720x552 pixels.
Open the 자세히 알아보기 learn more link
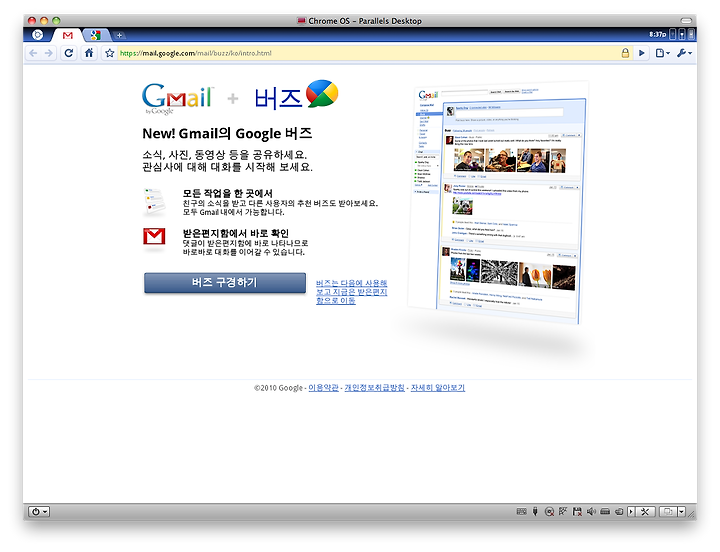tap(438, 388)
